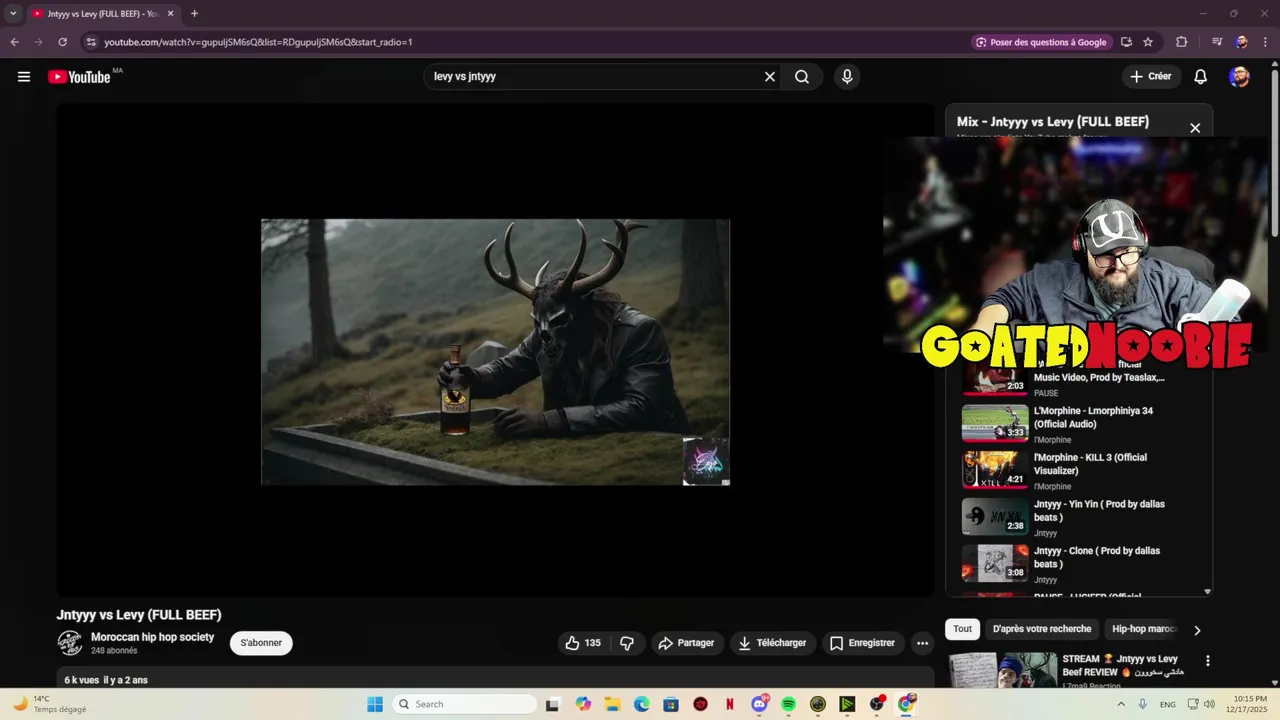Image resolution: width=1280 pixels, height=720 pixels.
Task: Click the browser back arrow
Action: 14,42
